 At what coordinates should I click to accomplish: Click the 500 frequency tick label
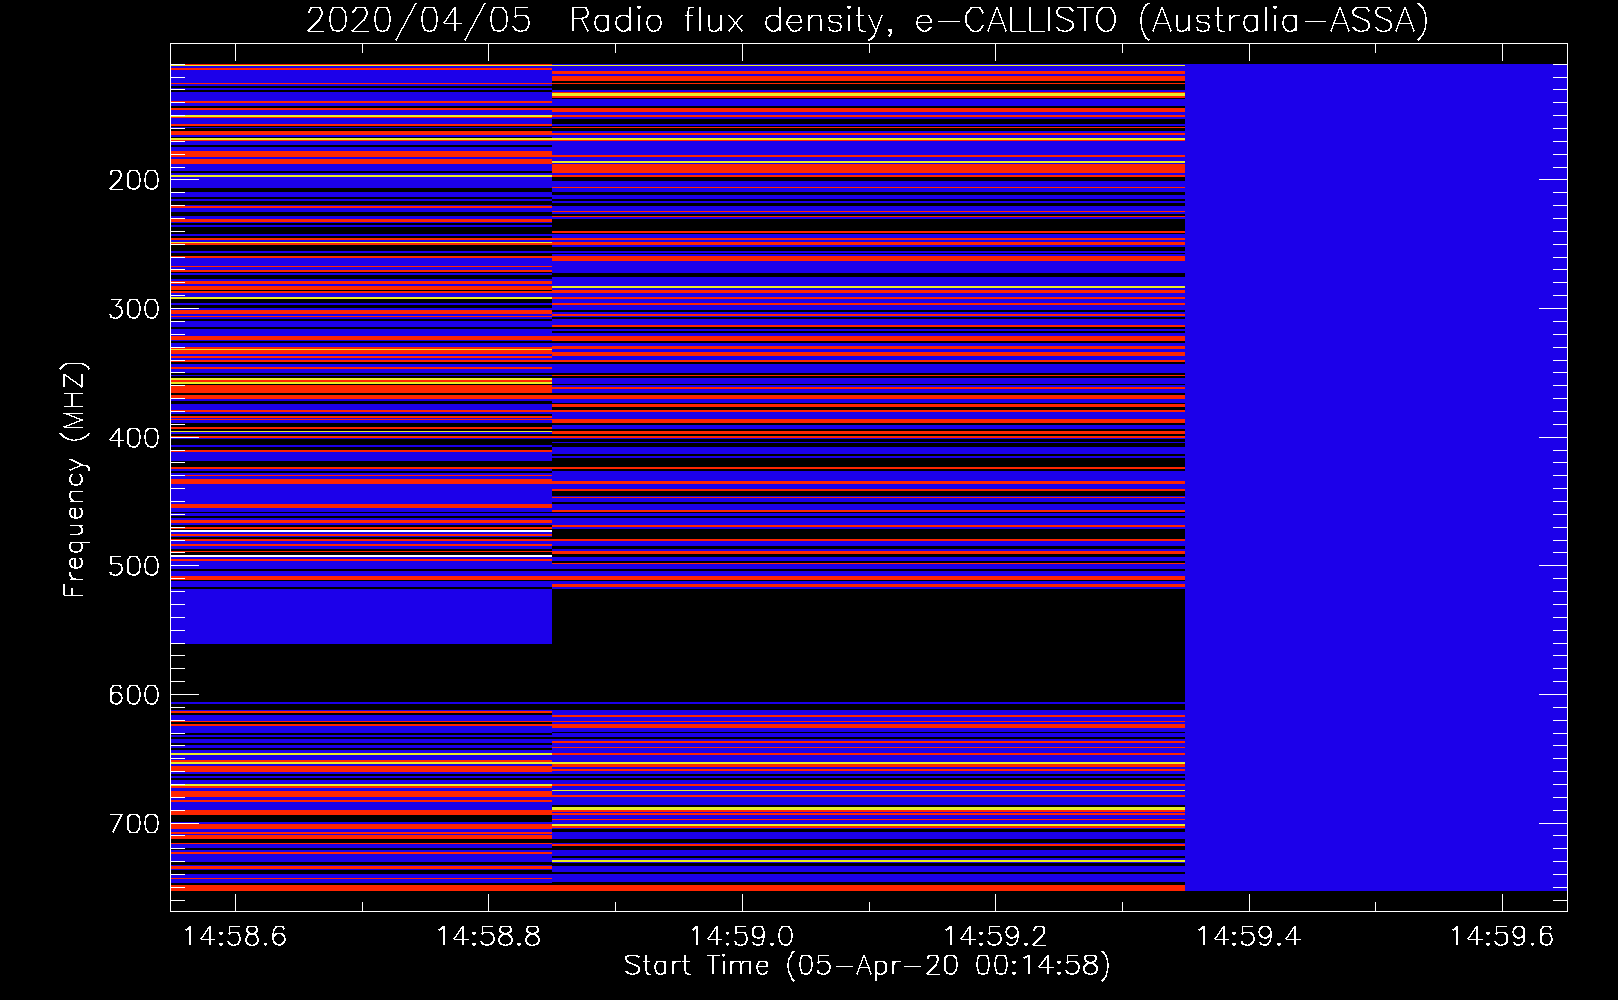pyautogui.click(x=134, y=566)
